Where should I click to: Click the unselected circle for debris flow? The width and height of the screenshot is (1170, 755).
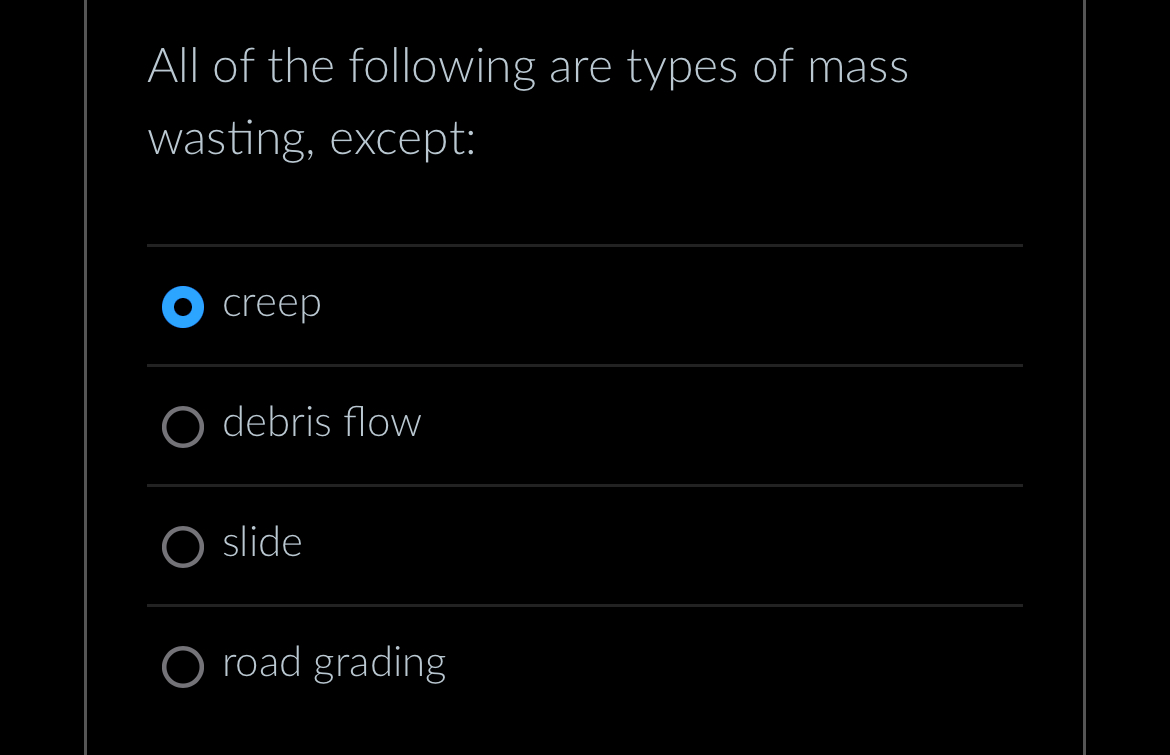(x=183, y=427)
